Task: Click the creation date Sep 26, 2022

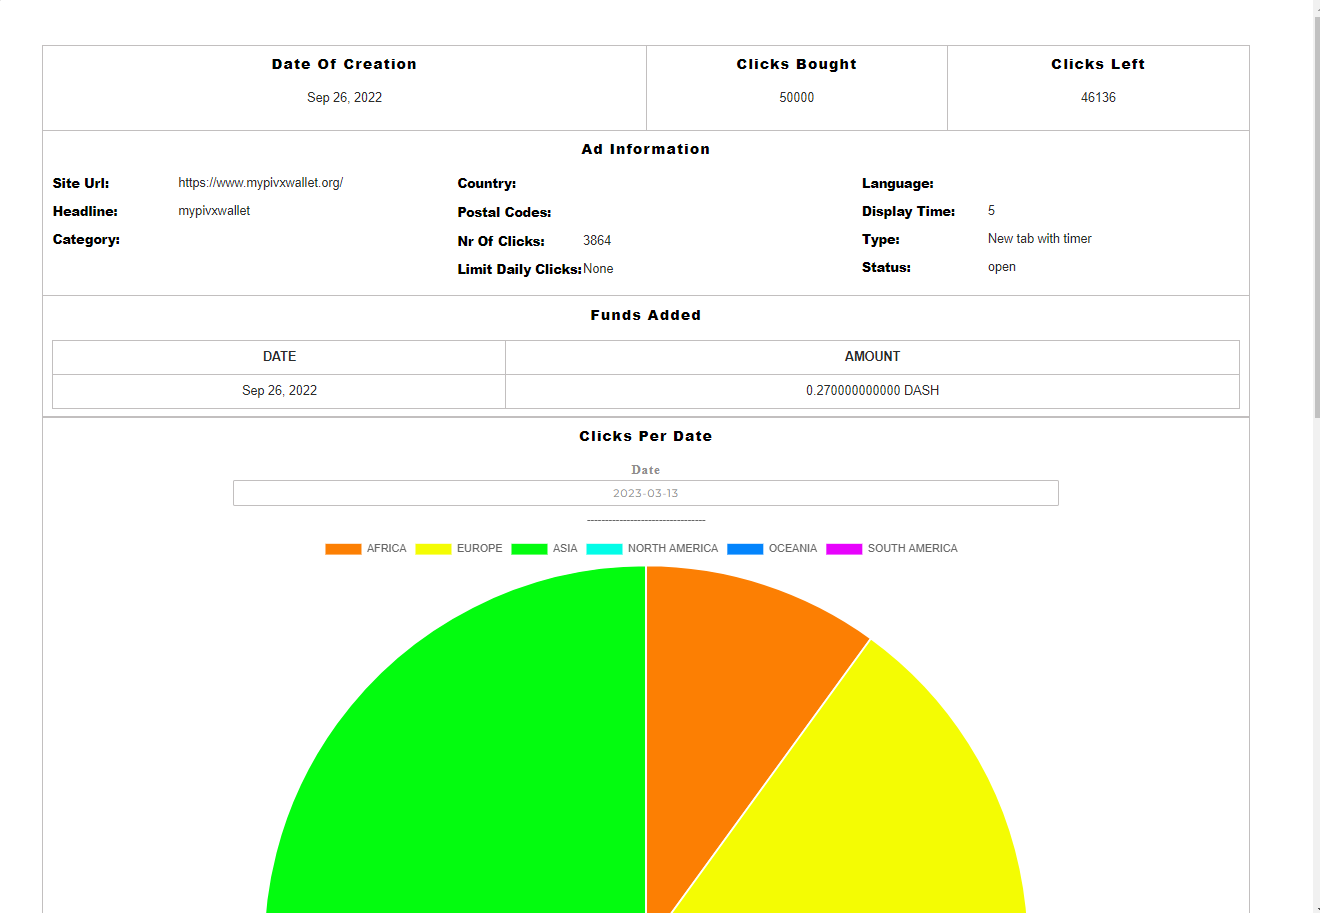Action: tap(344, 97)
